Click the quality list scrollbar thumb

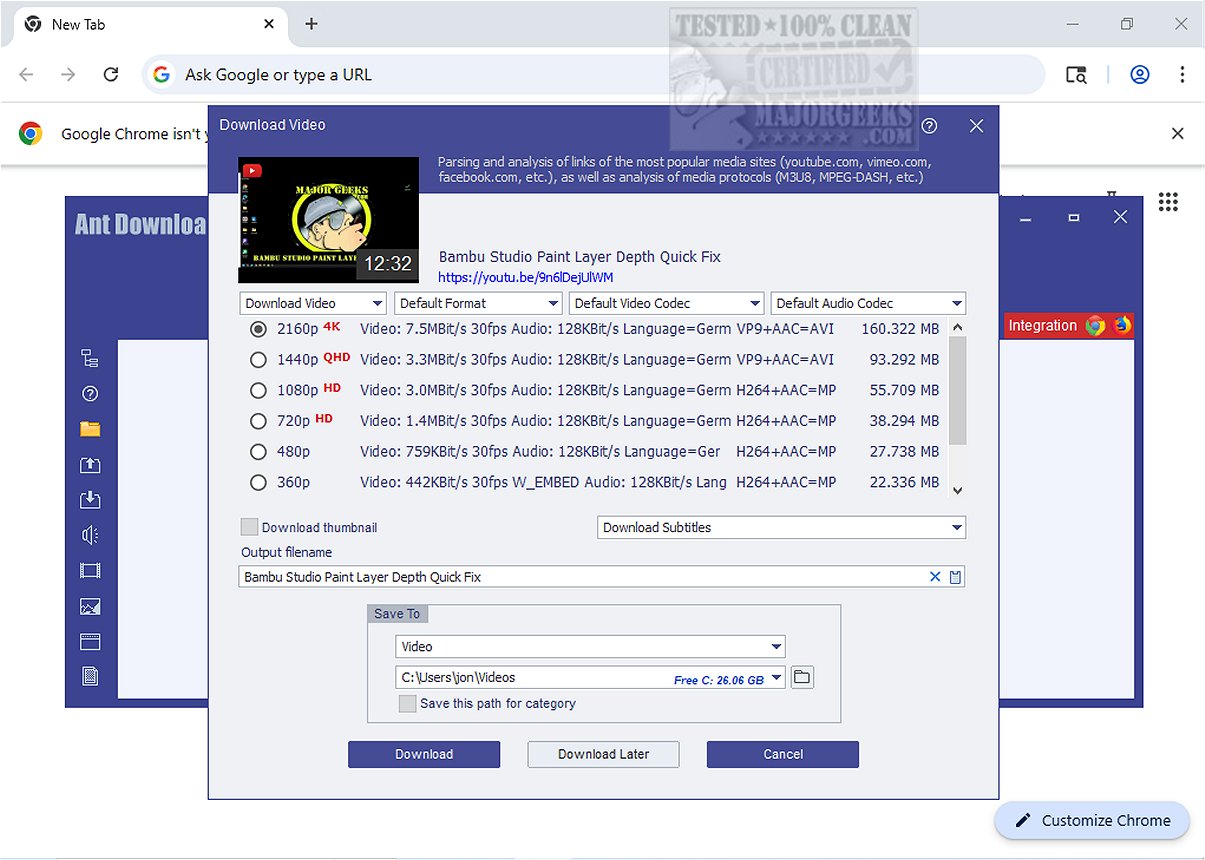957,391
